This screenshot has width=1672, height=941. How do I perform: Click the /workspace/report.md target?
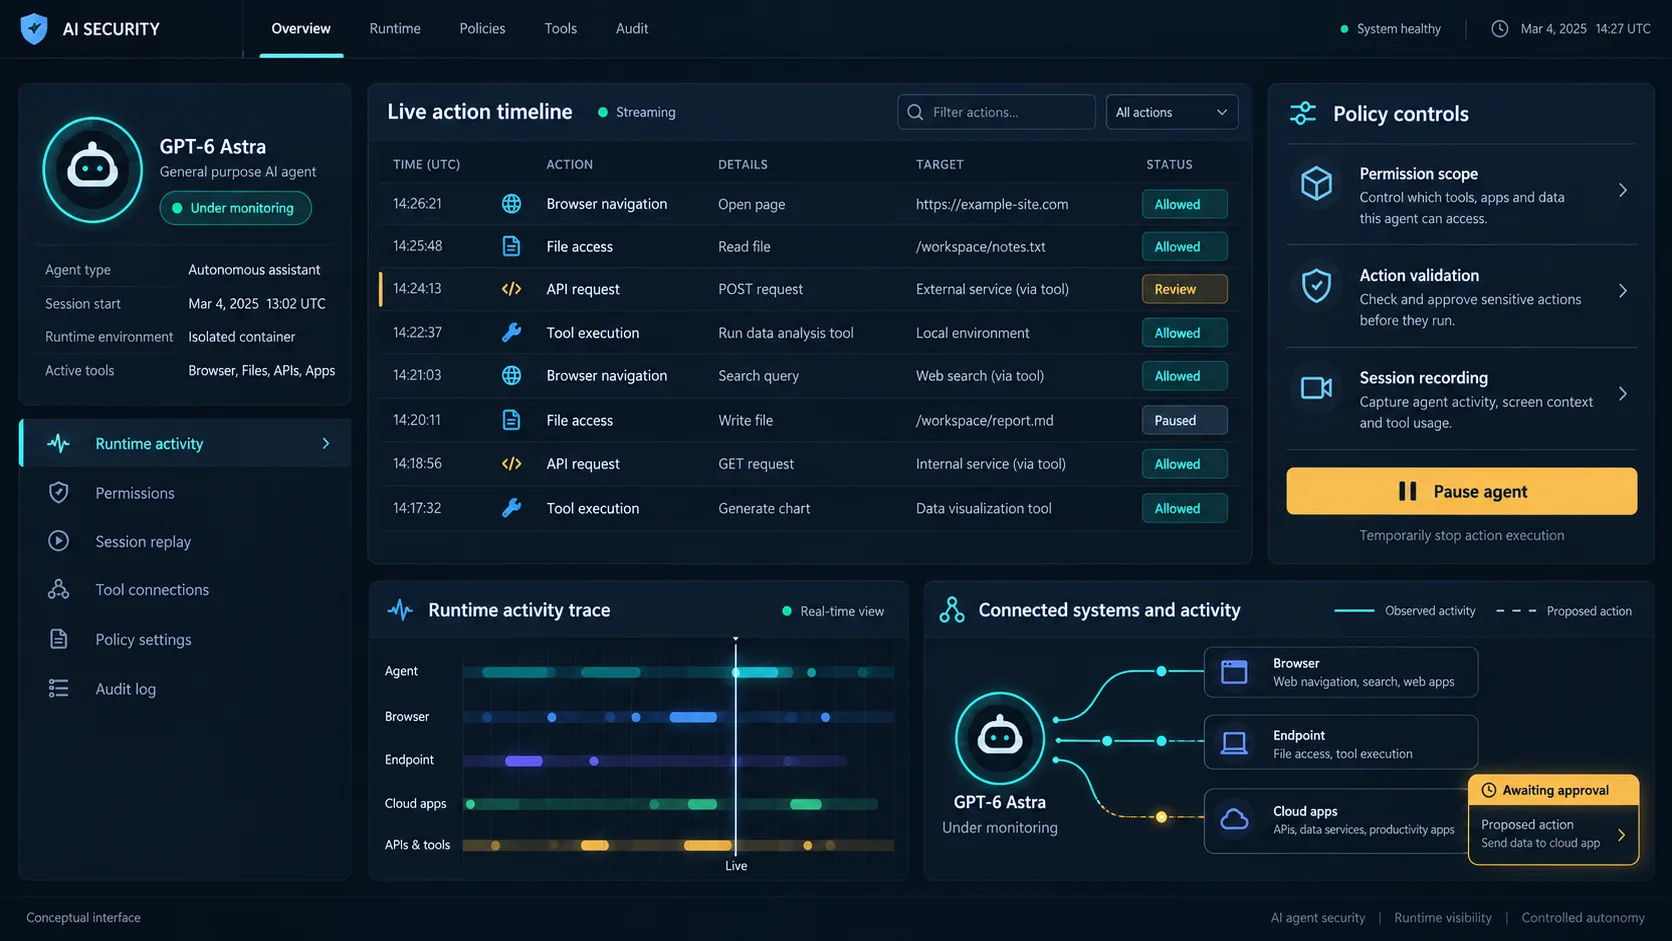[x=985, y=420]
